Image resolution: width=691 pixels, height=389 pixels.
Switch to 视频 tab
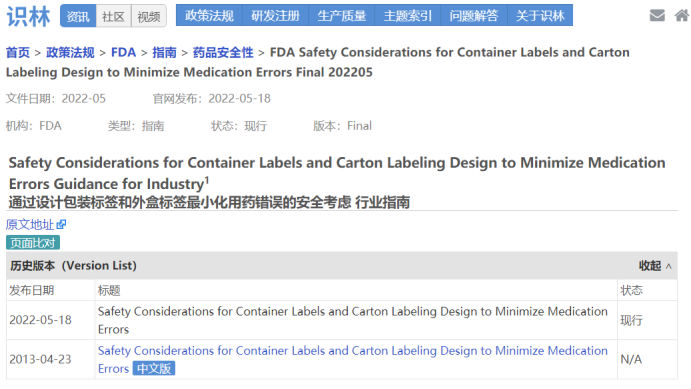149,16
